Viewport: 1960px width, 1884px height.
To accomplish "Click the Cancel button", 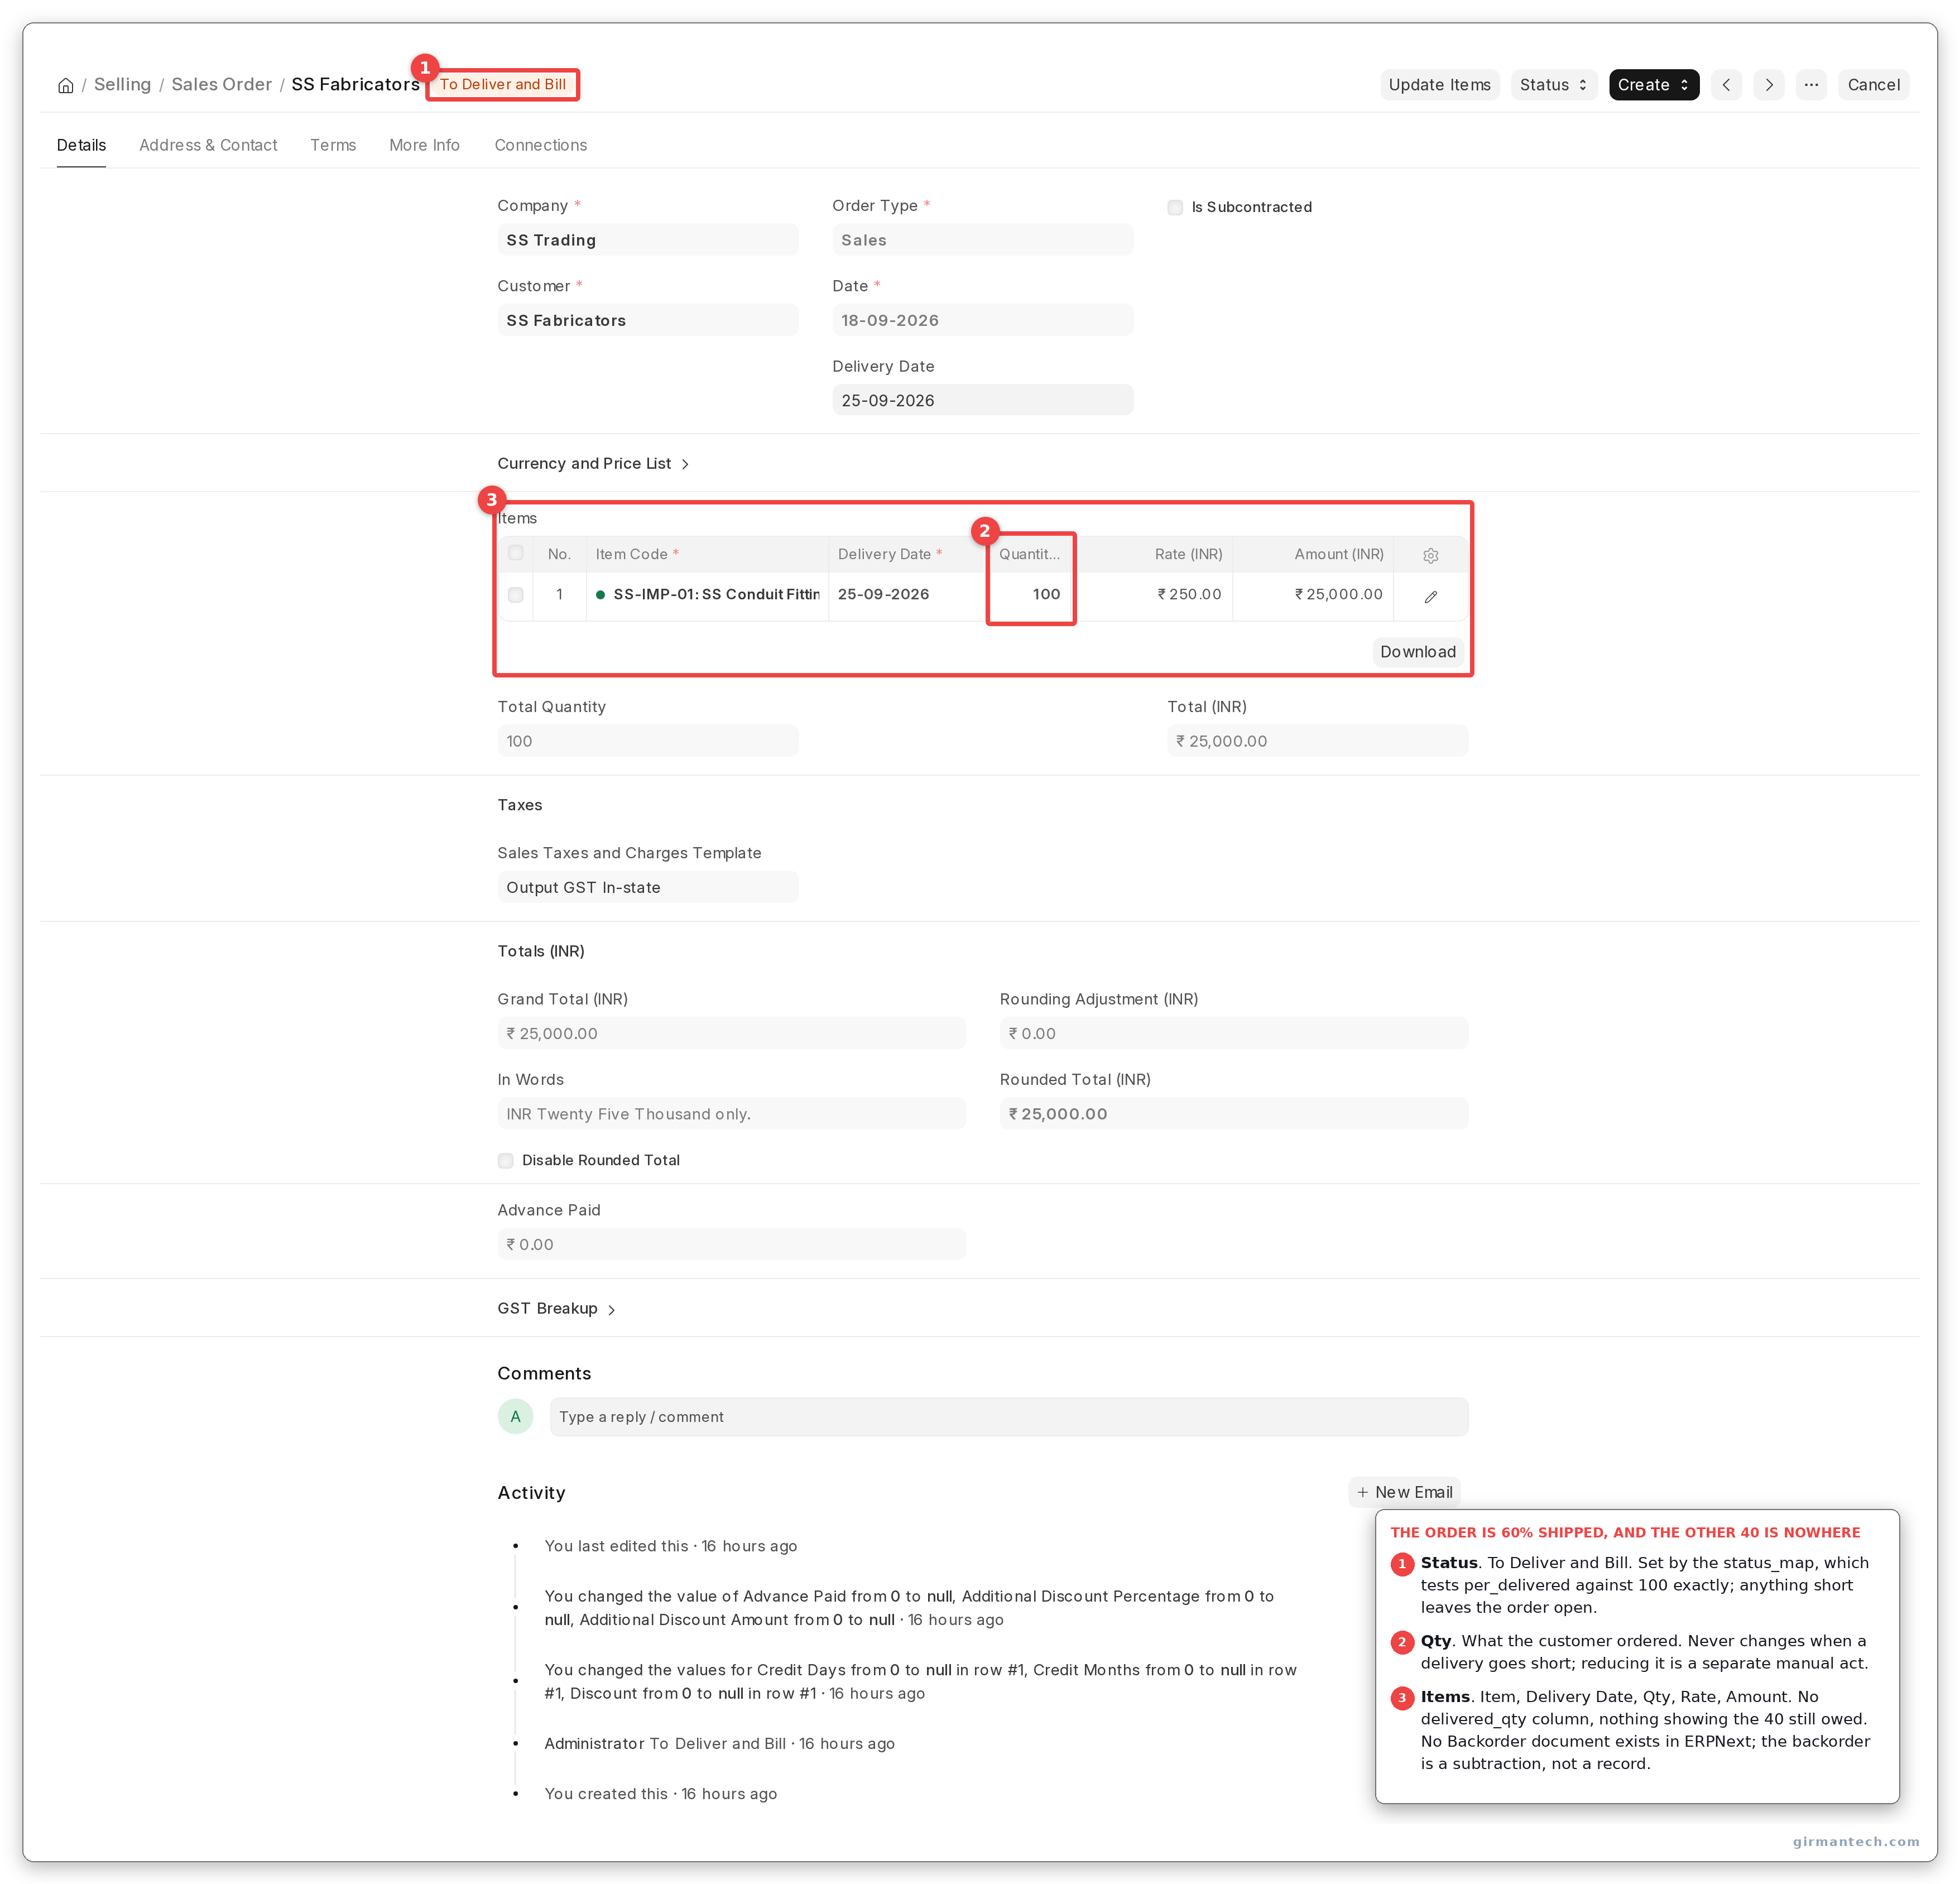I will click(x=1873, y=85).
